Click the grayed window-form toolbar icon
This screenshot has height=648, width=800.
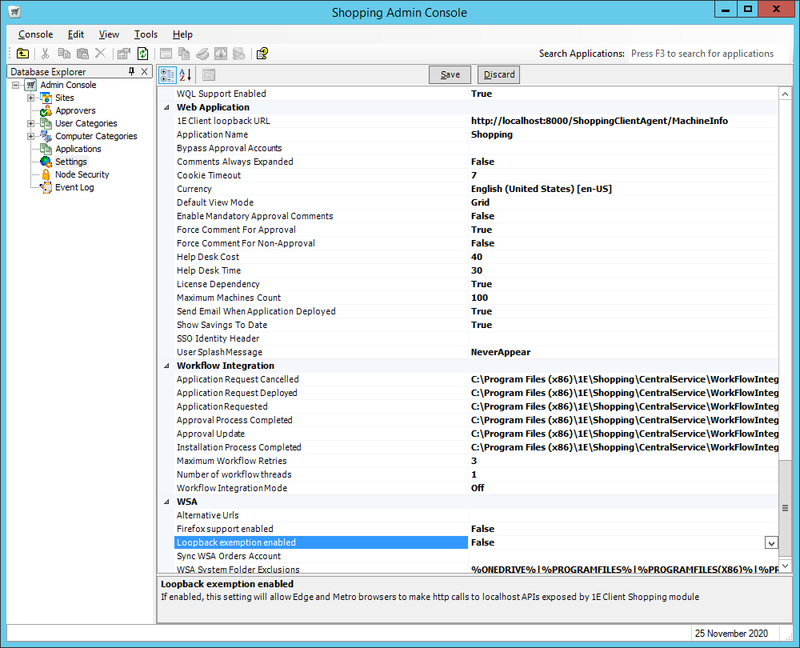click(166, 54)
